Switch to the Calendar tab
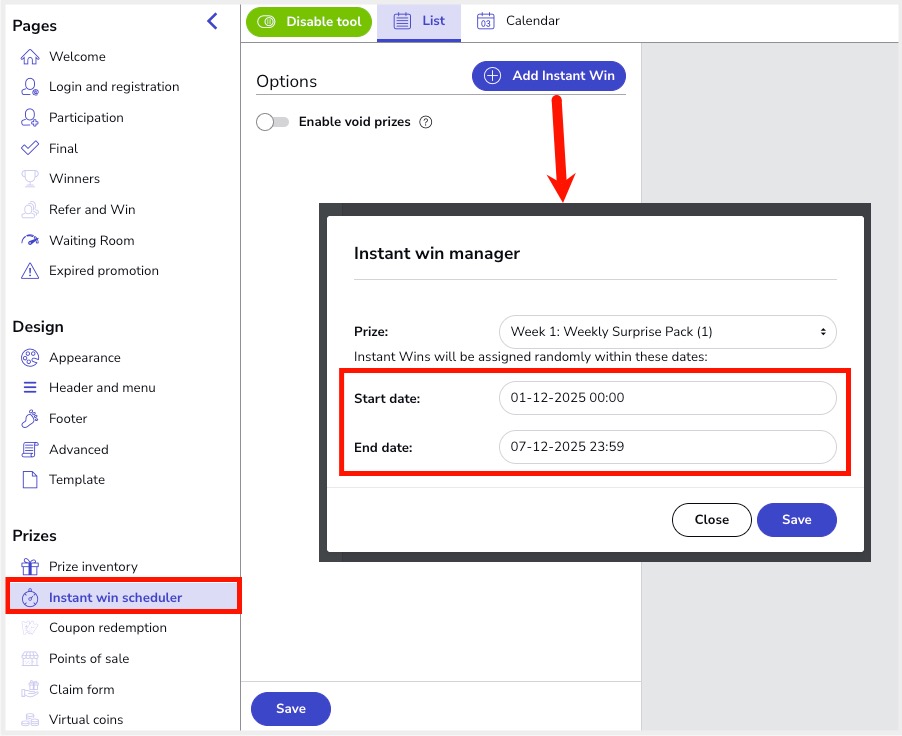This screenshot has height=736, width=902. (518, 21)
